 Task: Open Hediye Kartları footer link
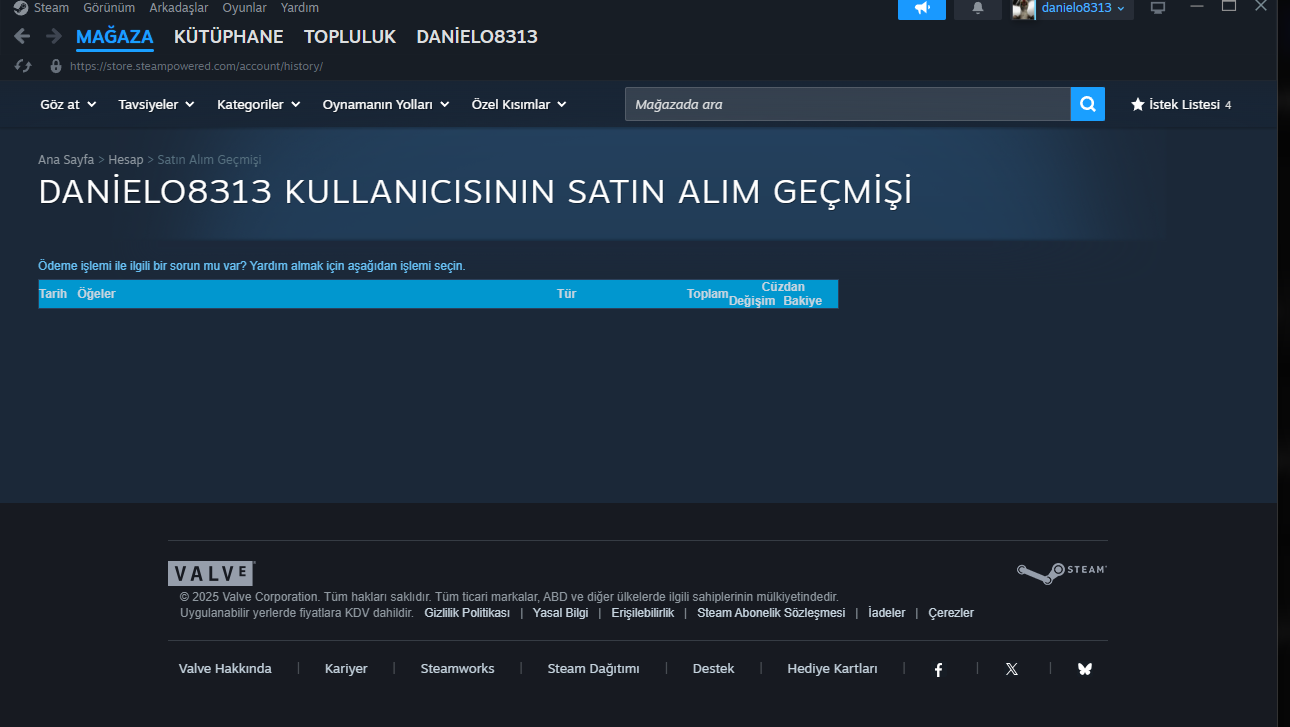pyautogui.click(x=832, y=669)
